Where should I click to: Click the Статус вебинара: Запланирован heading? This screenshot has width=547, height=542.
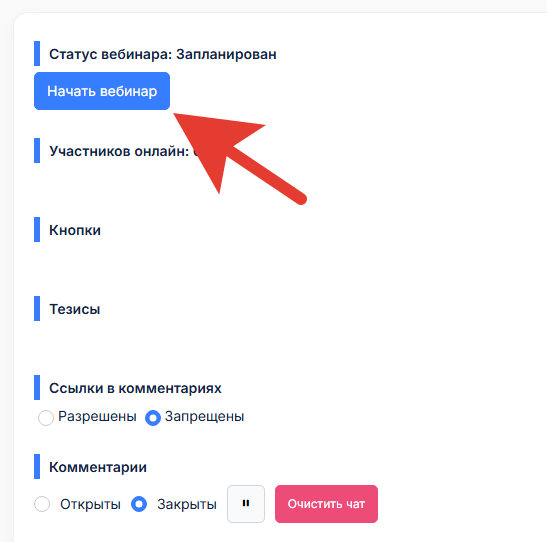click(163, 54)
